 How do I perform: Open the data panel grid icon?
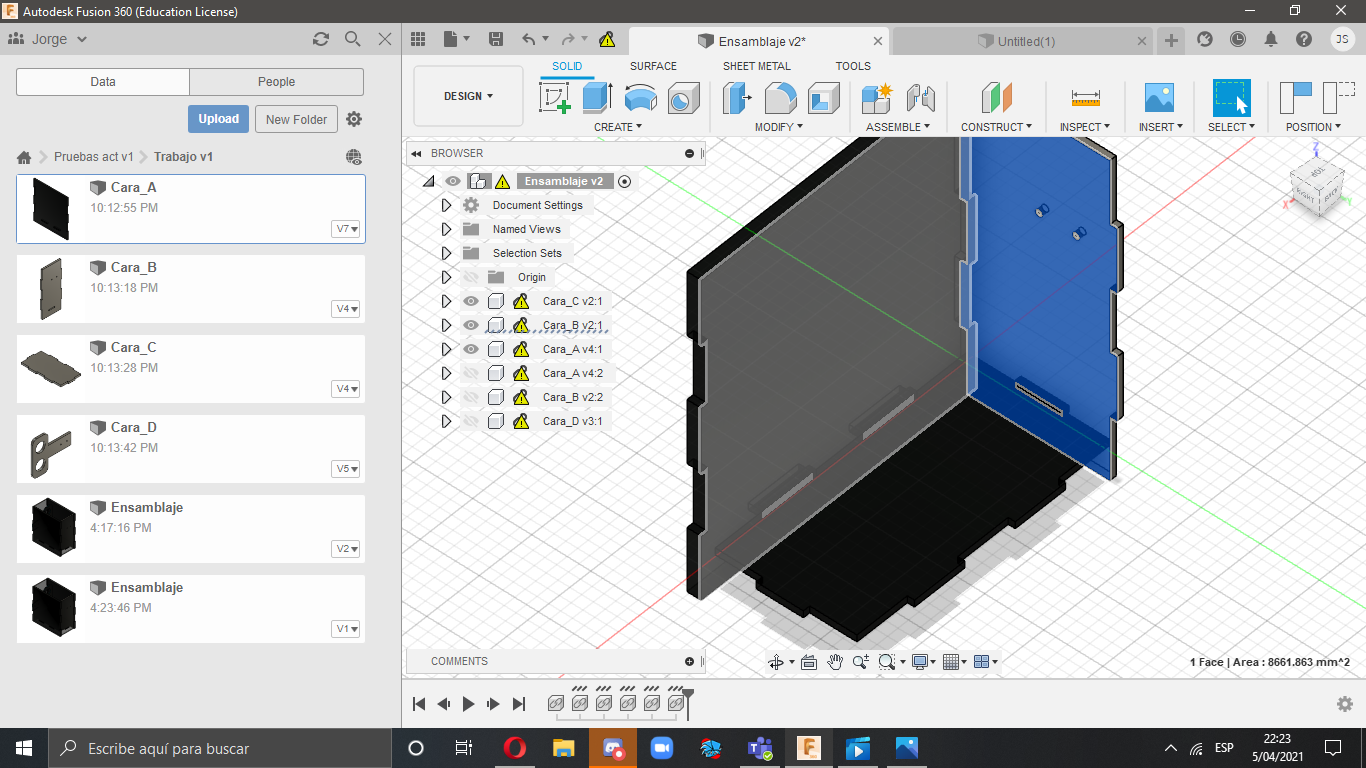418,39
